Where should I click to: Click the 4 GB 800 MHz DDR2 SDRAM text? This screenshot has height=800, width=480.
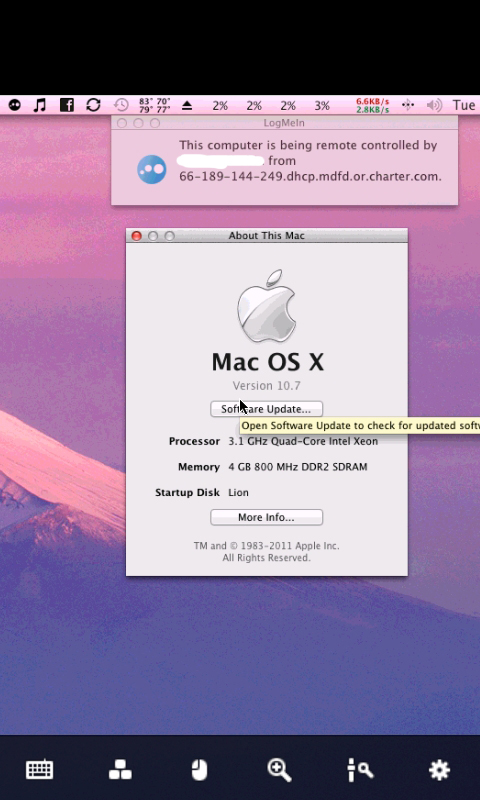(297, 467)
